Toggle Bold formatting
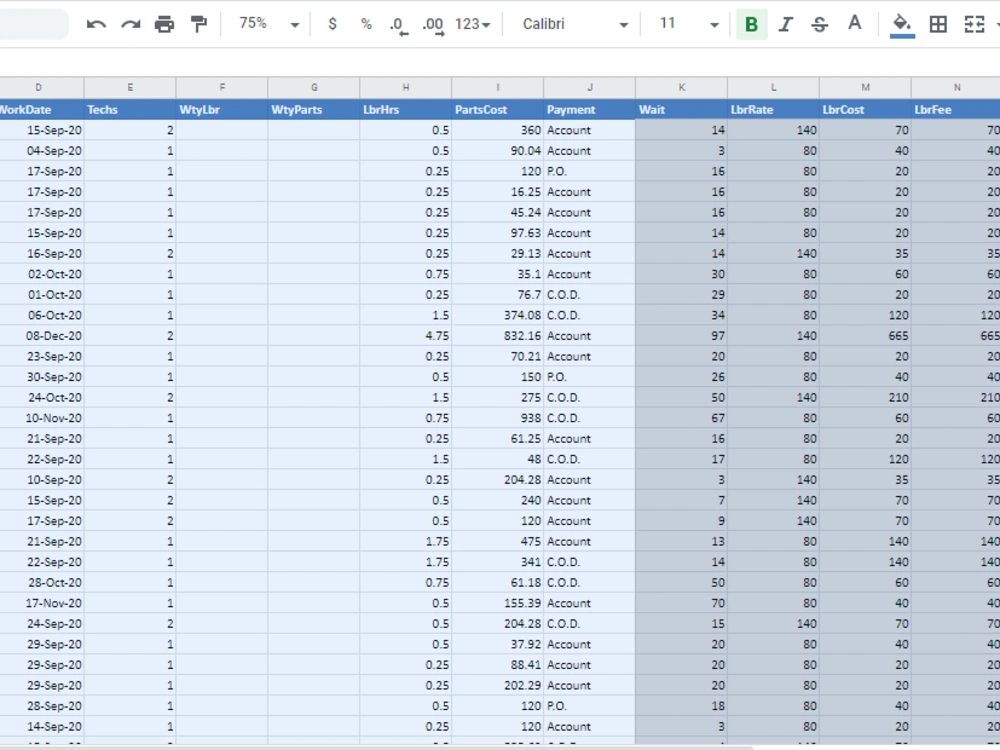The height and width of the screenshot is (750, 1000). tap(751, 24)
